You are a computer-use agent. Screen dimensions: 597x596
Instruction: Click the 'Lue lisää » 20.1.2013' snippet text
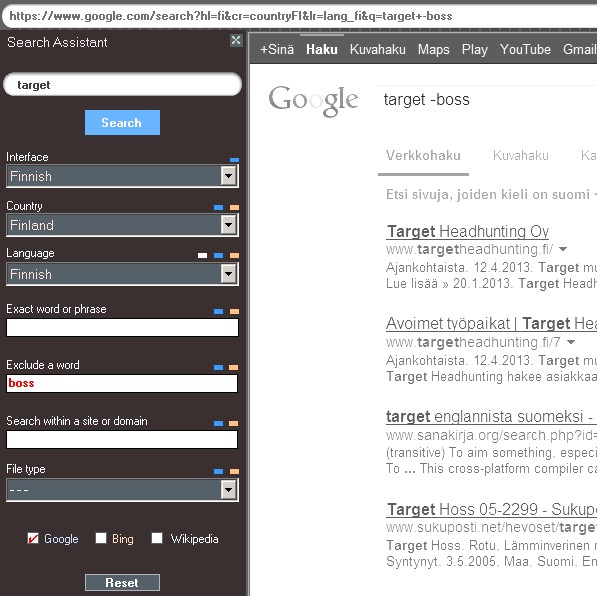451,284
